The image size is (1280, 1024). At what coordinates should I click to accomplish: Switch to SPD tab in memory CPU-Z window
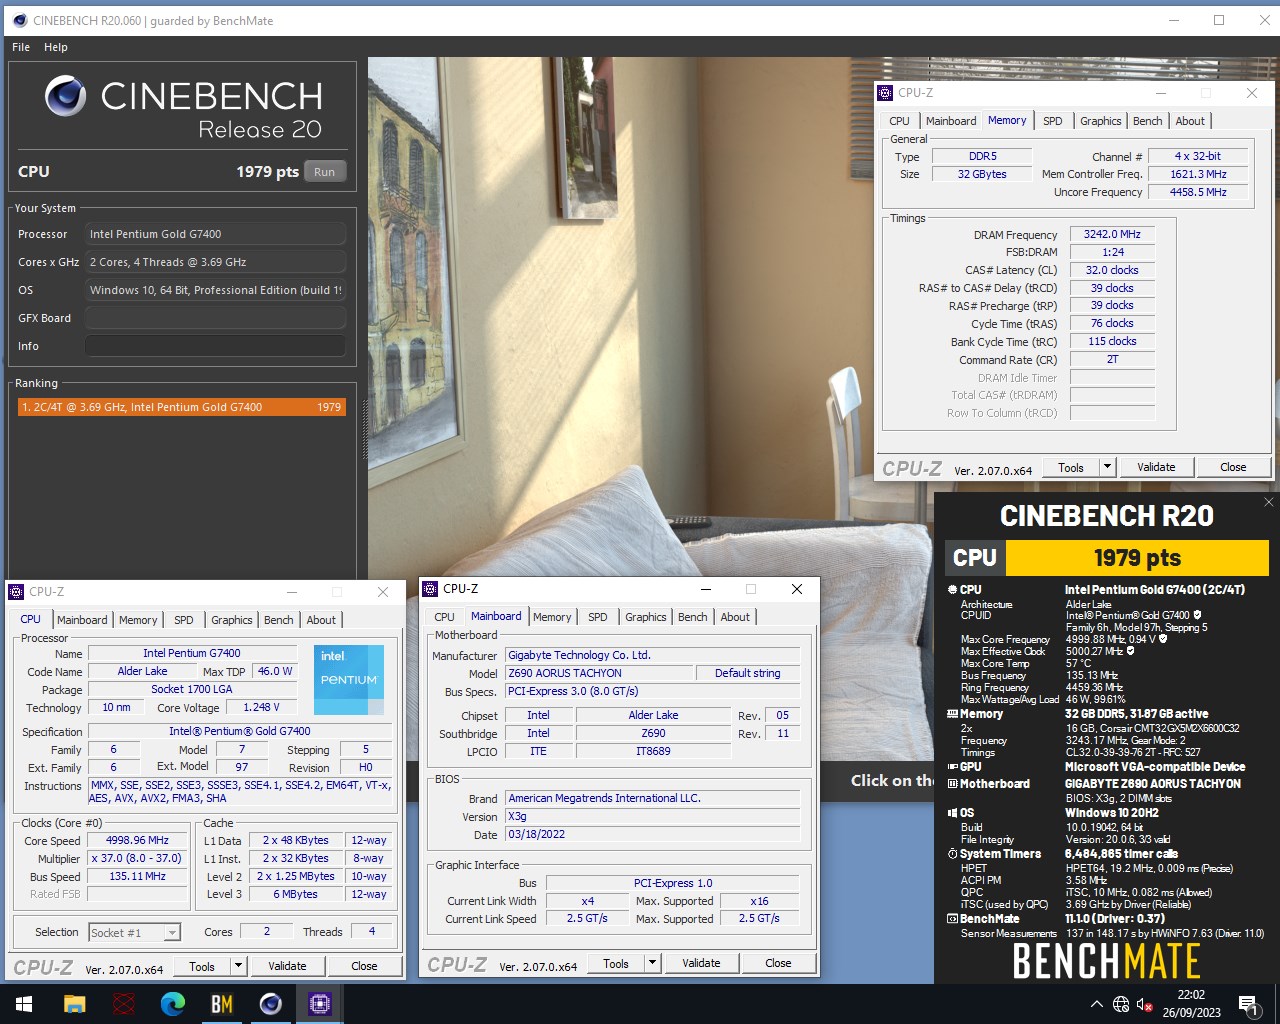tap(1053, 121)
